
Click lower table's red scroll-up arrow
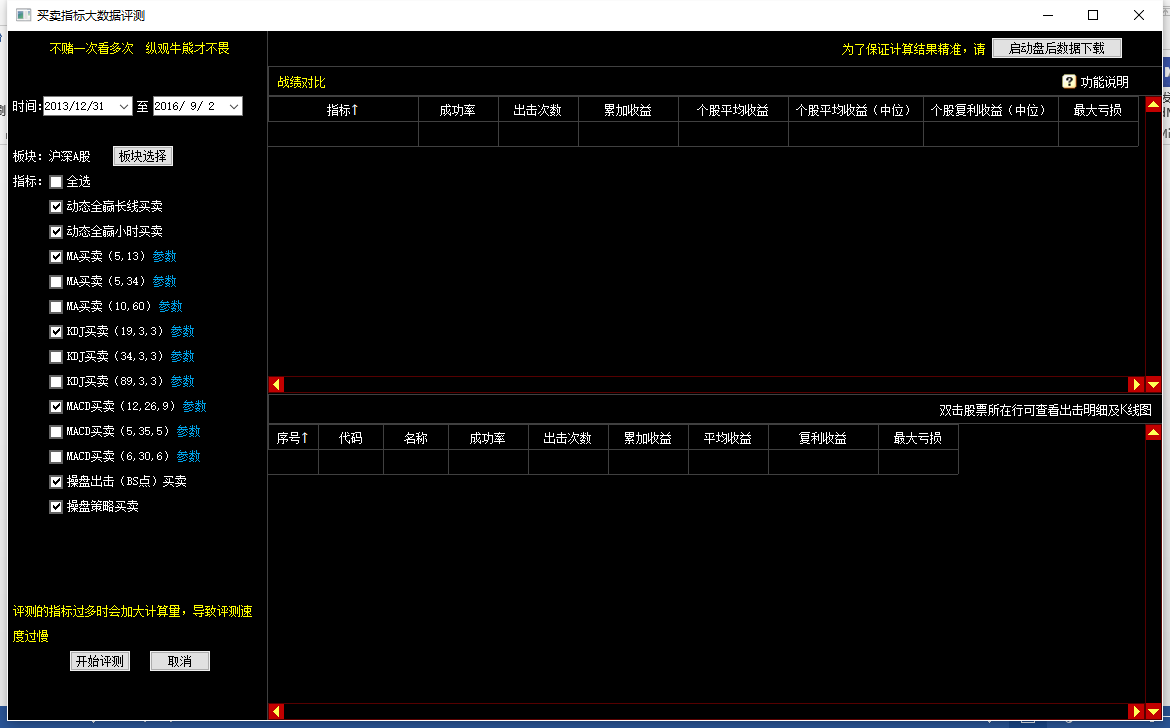[1153, 432]
